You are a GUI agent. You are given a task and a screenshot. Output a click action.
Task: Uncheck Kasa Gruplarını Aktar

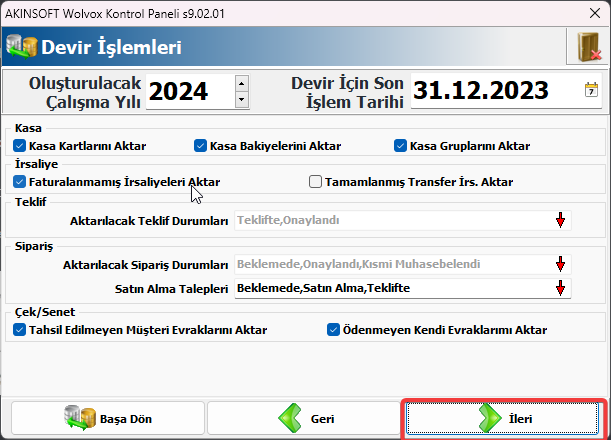(400, 146)
